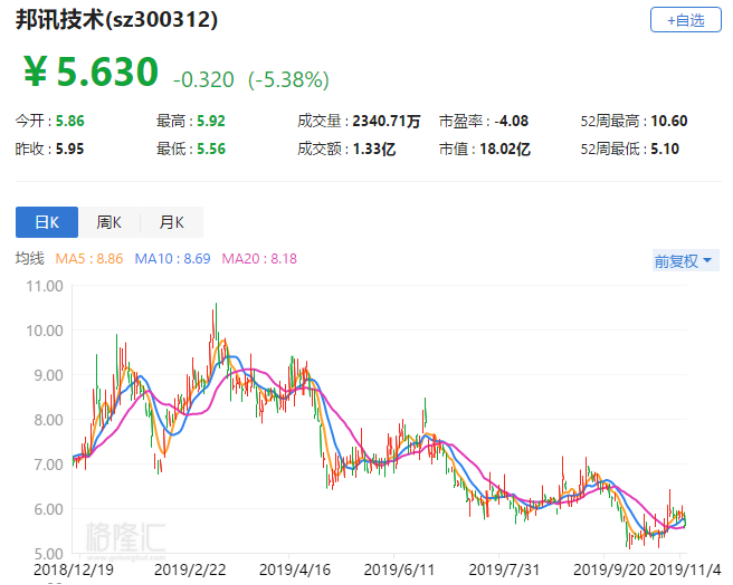Switch to the 周K weekly chart tab
The image size is (733, 585).
pos(109,222)
